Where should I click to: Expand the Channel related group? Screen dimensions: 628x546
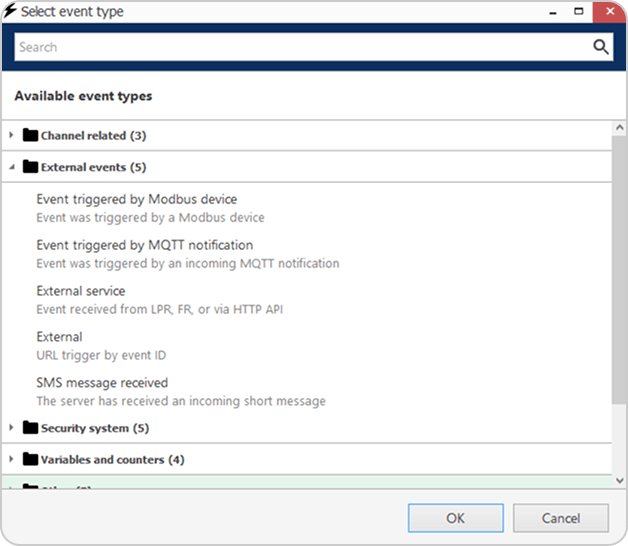click(x=12, y=135)
